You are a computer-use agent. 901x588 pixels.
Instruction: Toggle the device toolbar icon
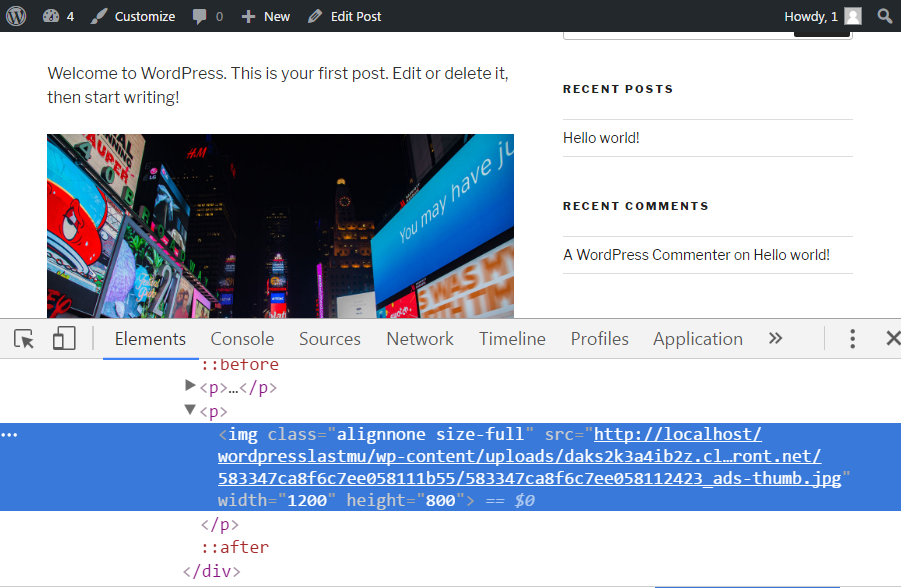coord(64,339)
